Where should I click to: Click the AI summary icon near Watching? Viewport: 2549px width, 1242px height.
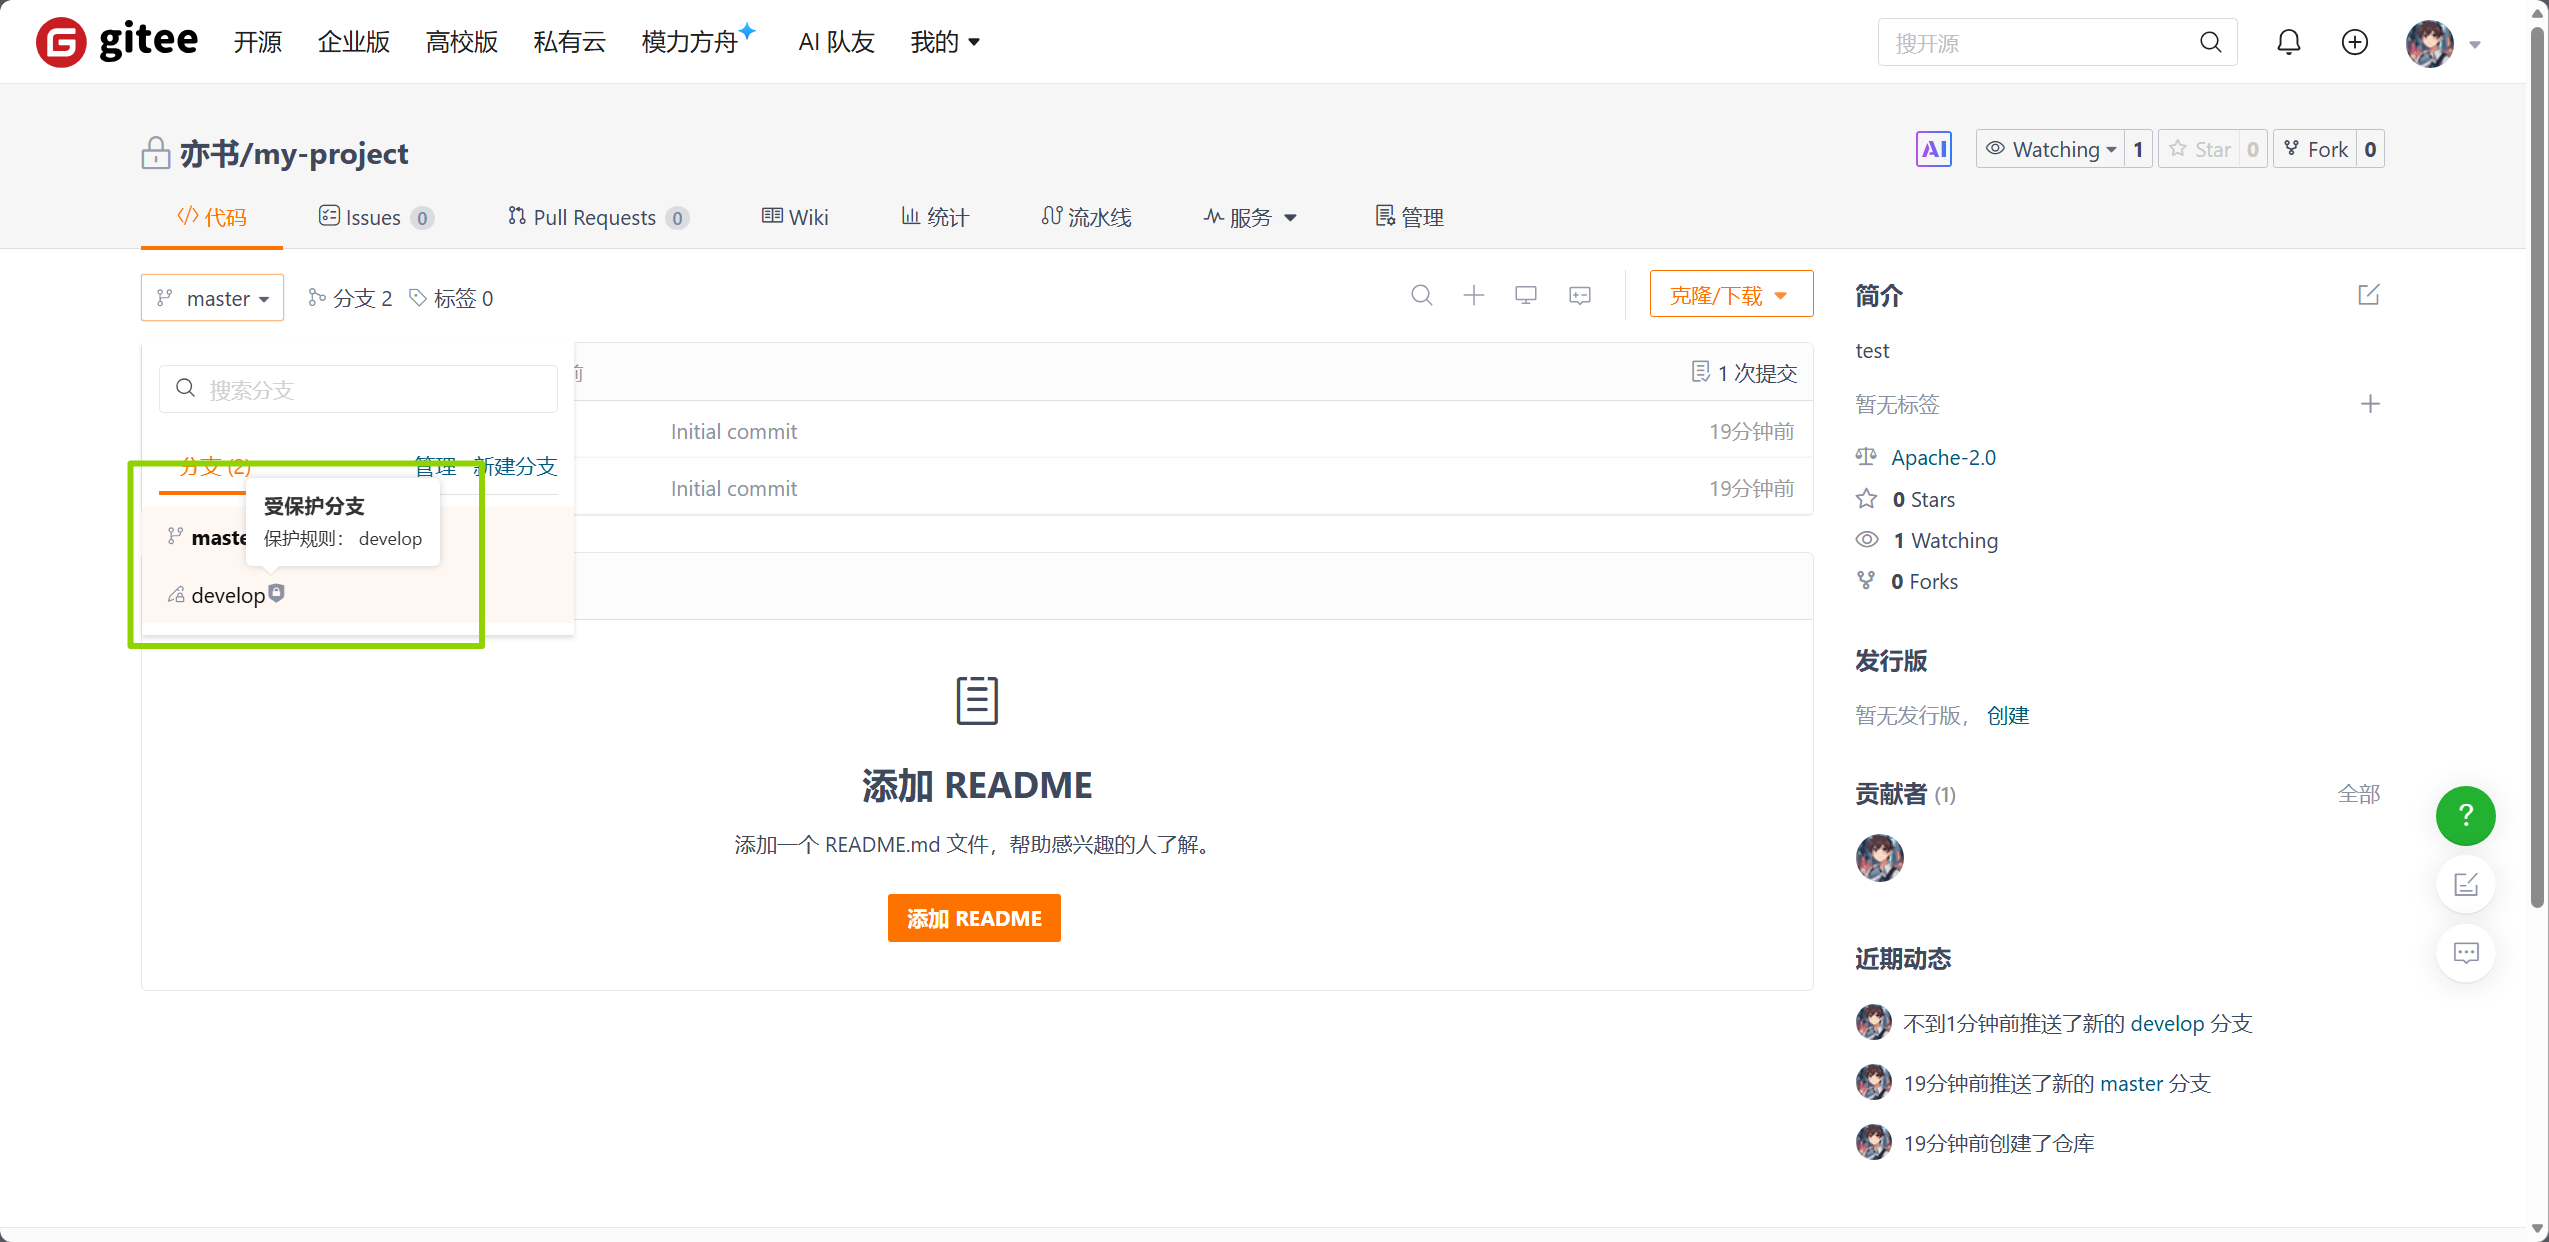[x=1932, y=148]
